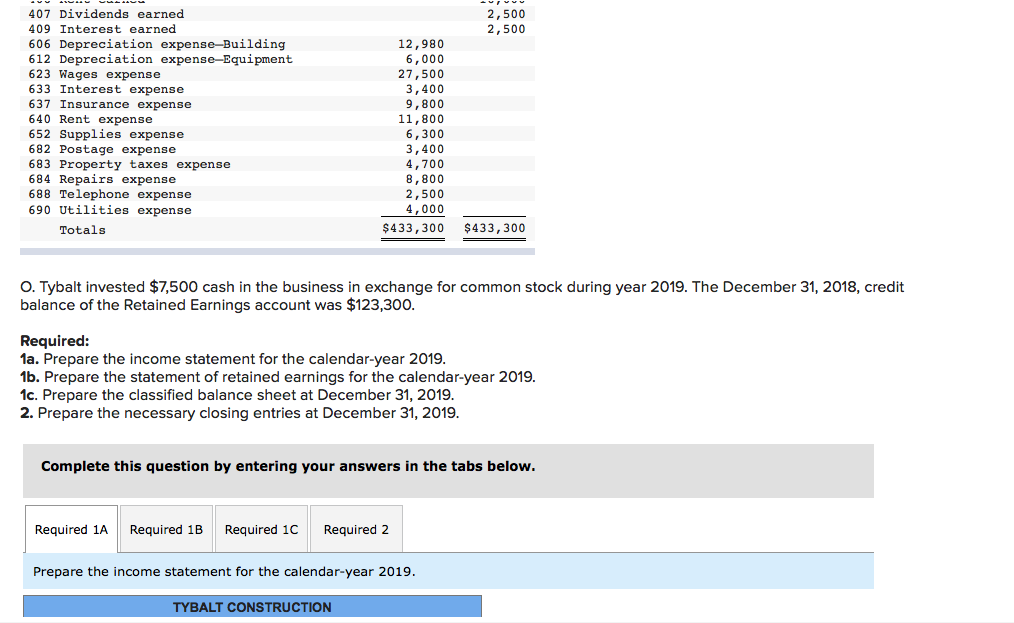Open the Required 1C tab
The width and height of the screenshot is (1014, 623).
coord(261,529)
